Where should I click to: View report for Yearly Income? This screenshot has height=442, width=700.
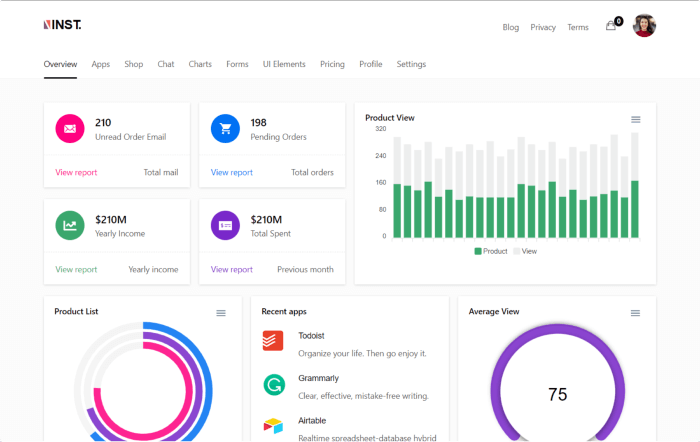point(76,269)
